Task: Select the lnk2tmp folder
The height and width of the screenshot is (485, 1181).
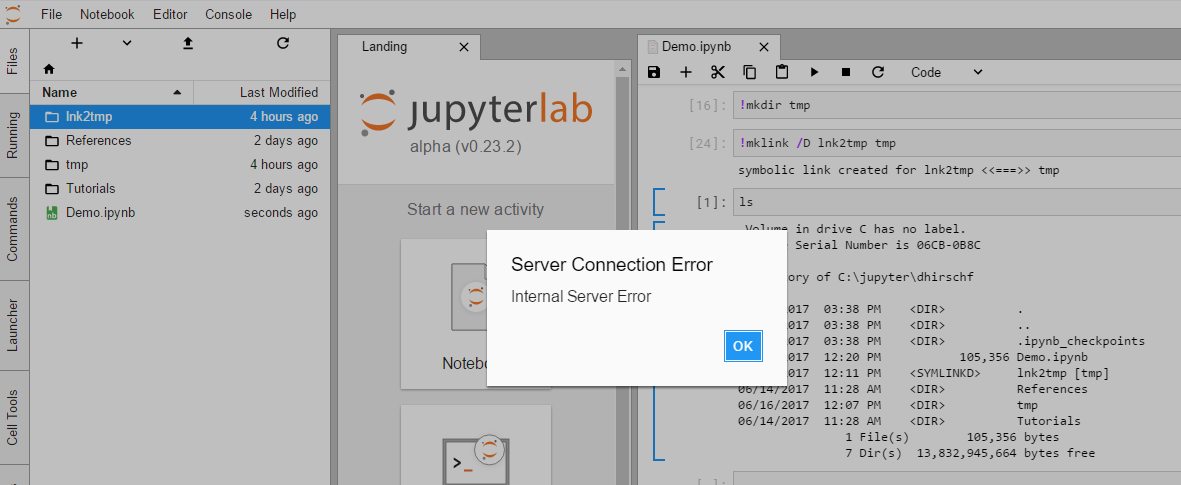Action: [x=180, y=117]
